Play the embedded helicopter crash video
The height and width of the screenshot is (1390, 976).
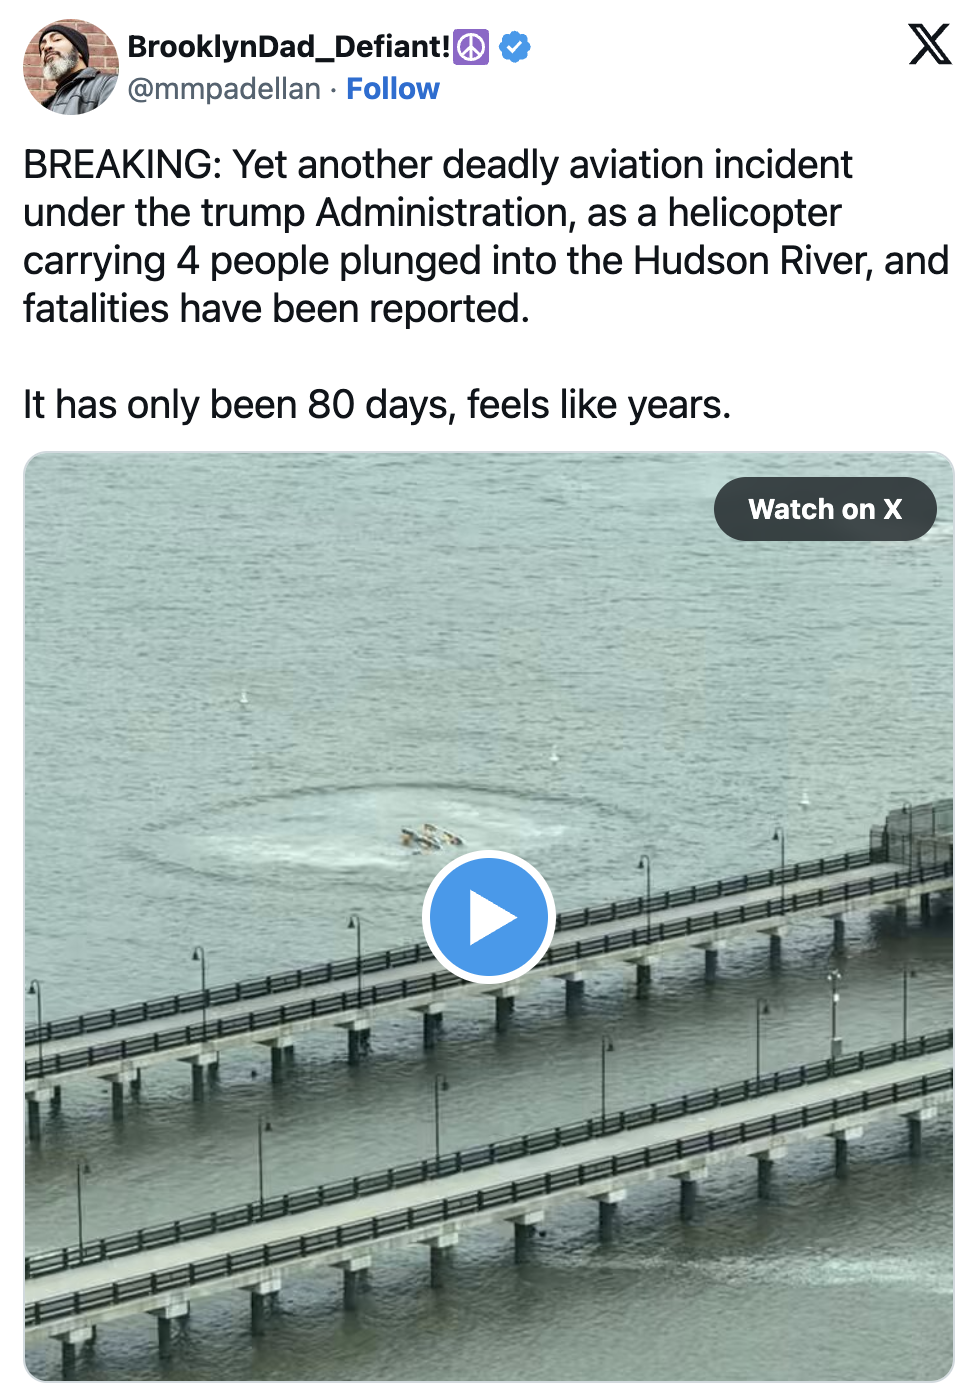pyautogui.click(x=488, y=916)
